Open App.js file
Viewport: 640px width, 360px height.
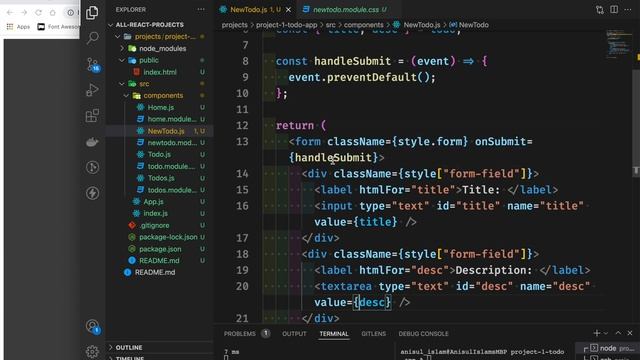159,202
